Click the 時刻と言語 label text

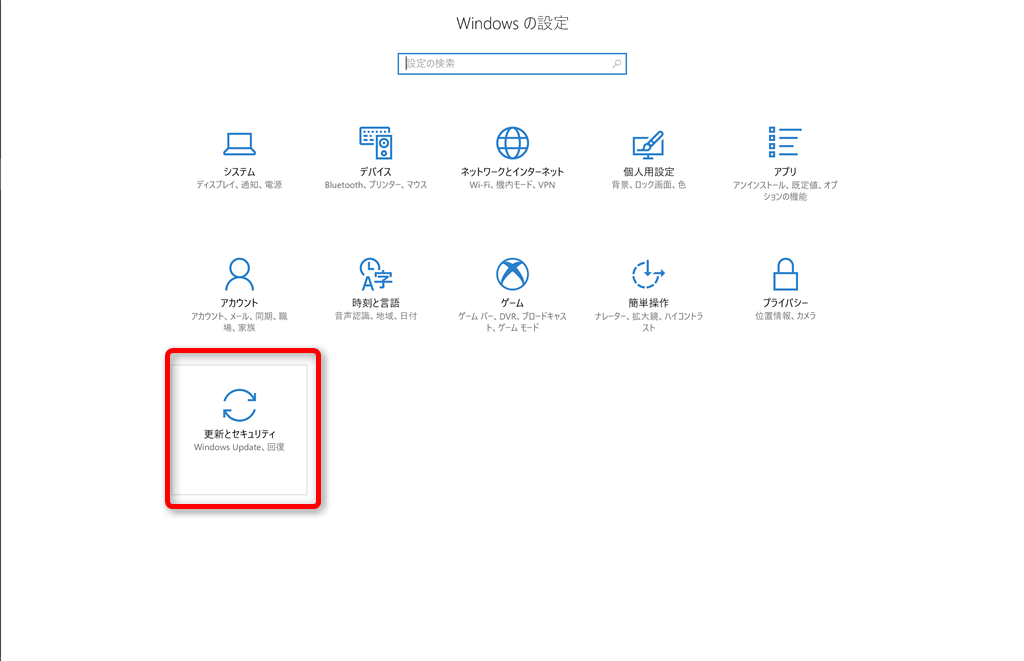[376, 303]
